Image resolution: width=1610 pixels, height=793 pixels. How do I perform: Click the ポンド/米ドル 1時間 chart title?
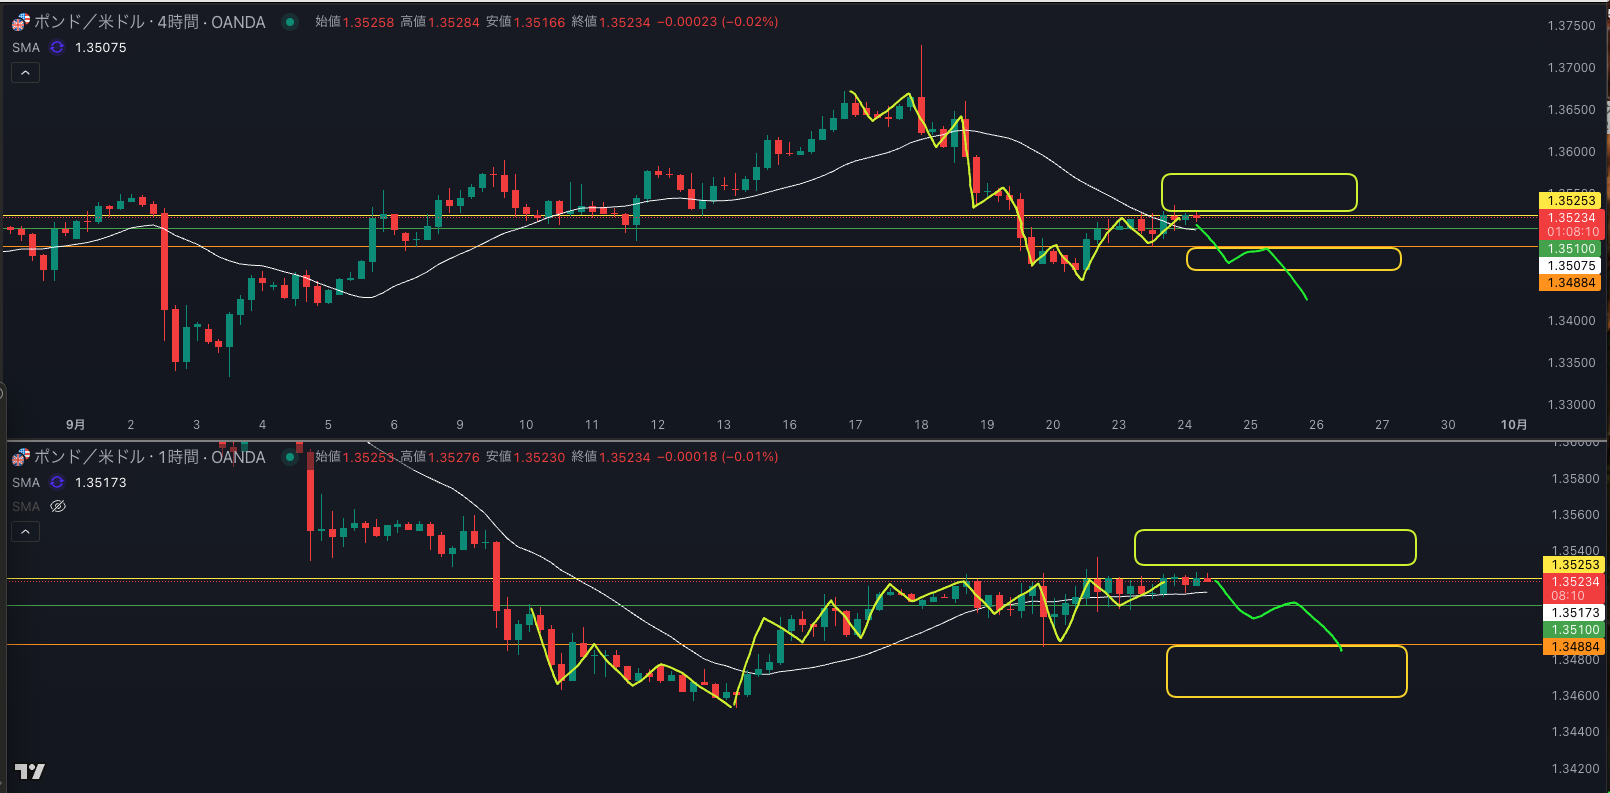point(150,457)
